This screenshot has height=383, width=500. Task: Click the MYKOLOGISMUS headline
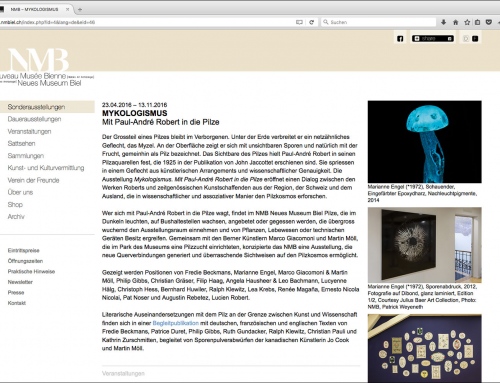(x=135, y=113)
